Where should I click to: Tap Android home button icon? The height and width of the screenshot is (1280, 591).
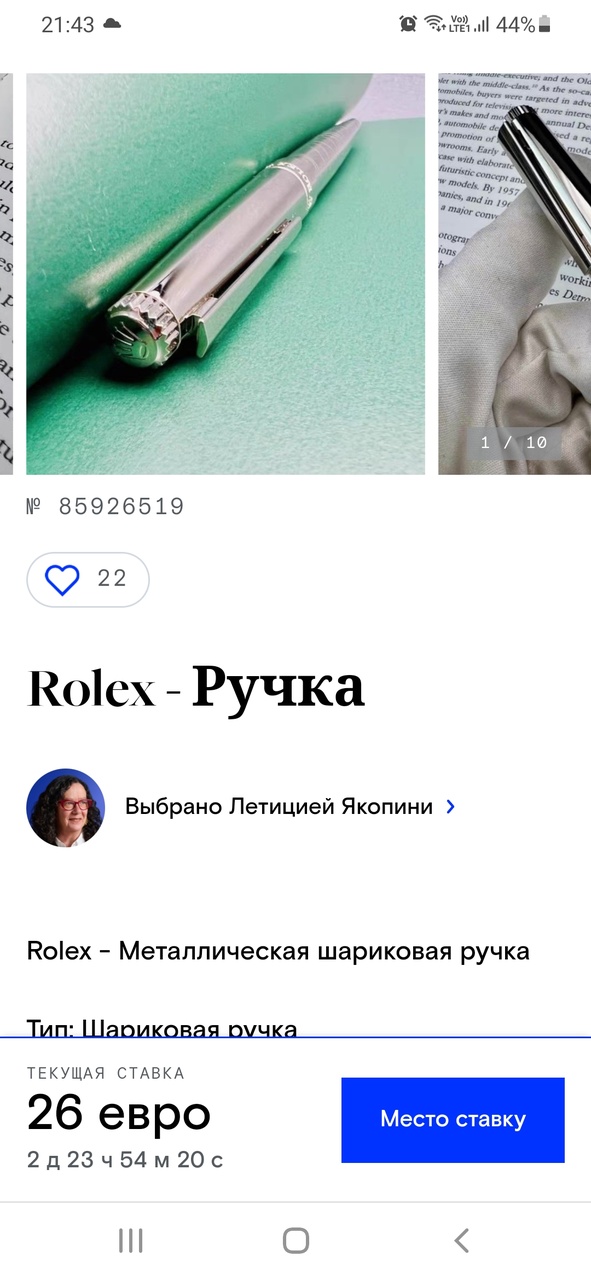pyautogui.click(x=296, y=1241)
